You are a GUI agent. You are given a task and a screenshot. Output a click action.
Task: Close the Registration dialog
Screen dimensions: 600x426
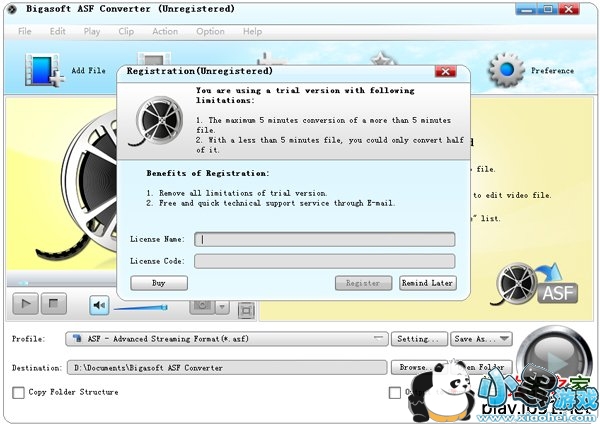(x=445, y=71)
